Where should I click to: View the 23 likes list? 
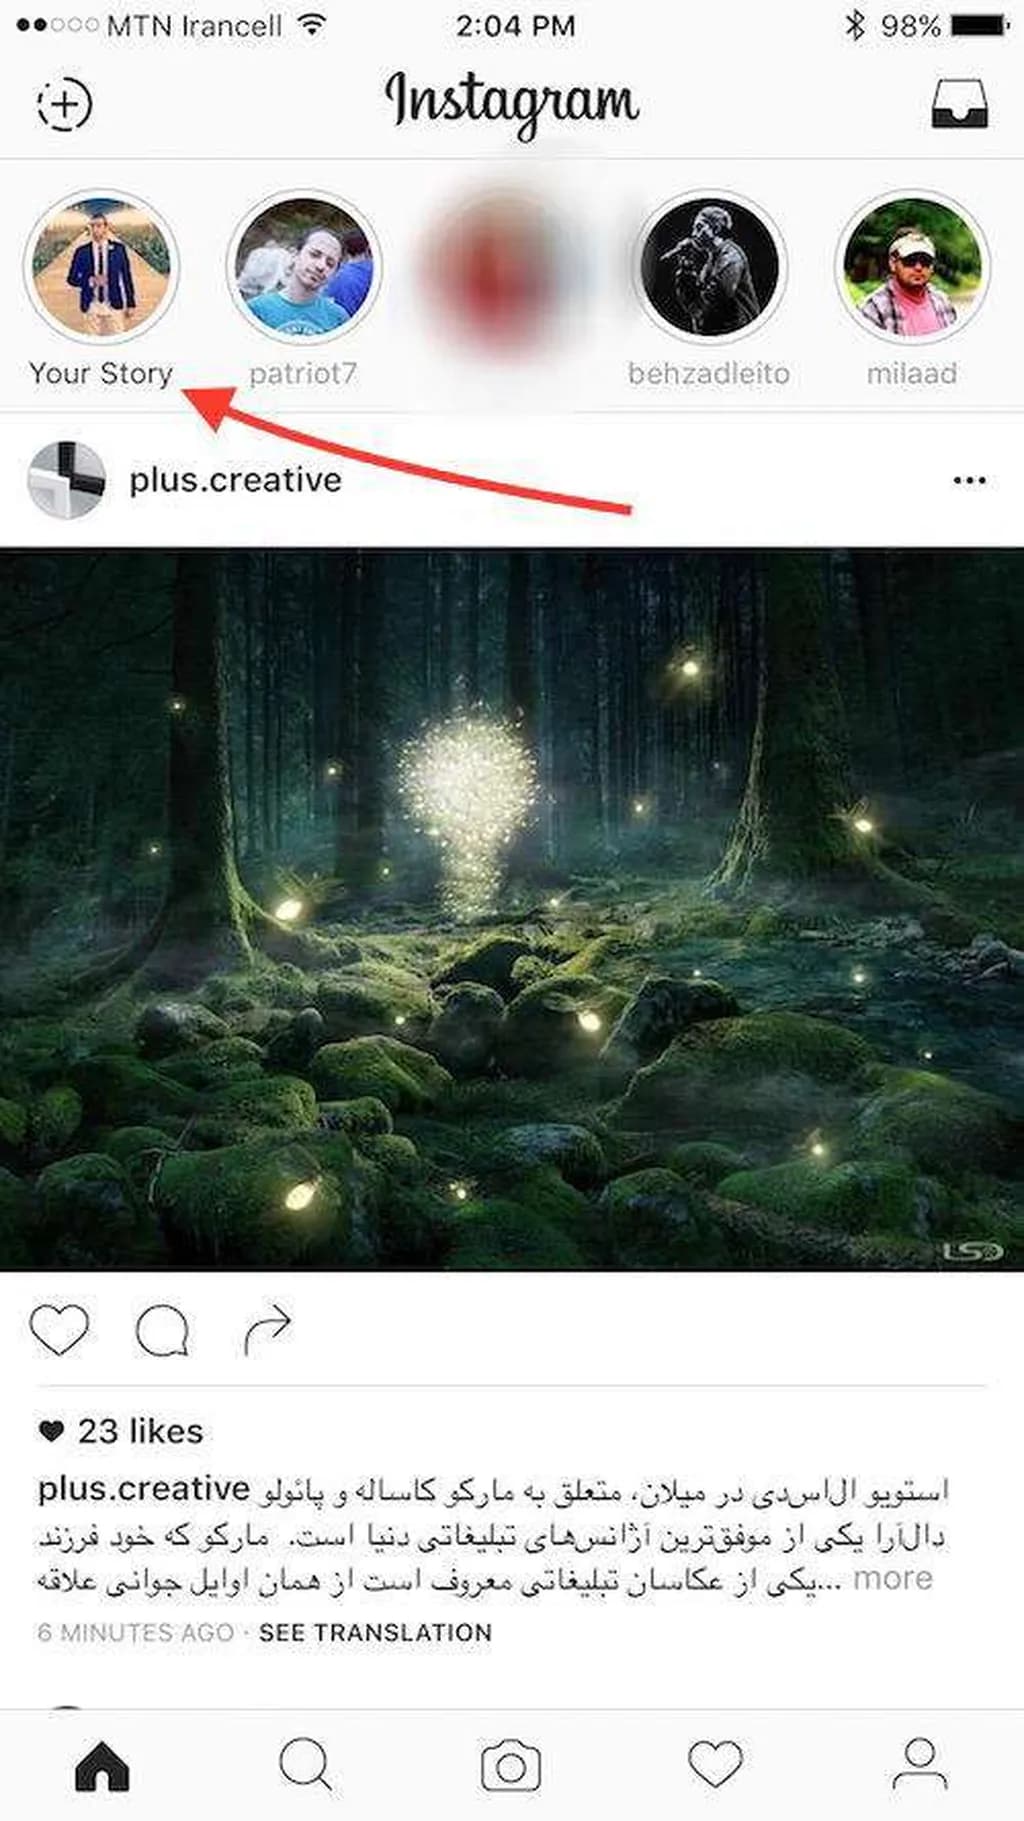pyautogui.click(x=139, y=1431)
